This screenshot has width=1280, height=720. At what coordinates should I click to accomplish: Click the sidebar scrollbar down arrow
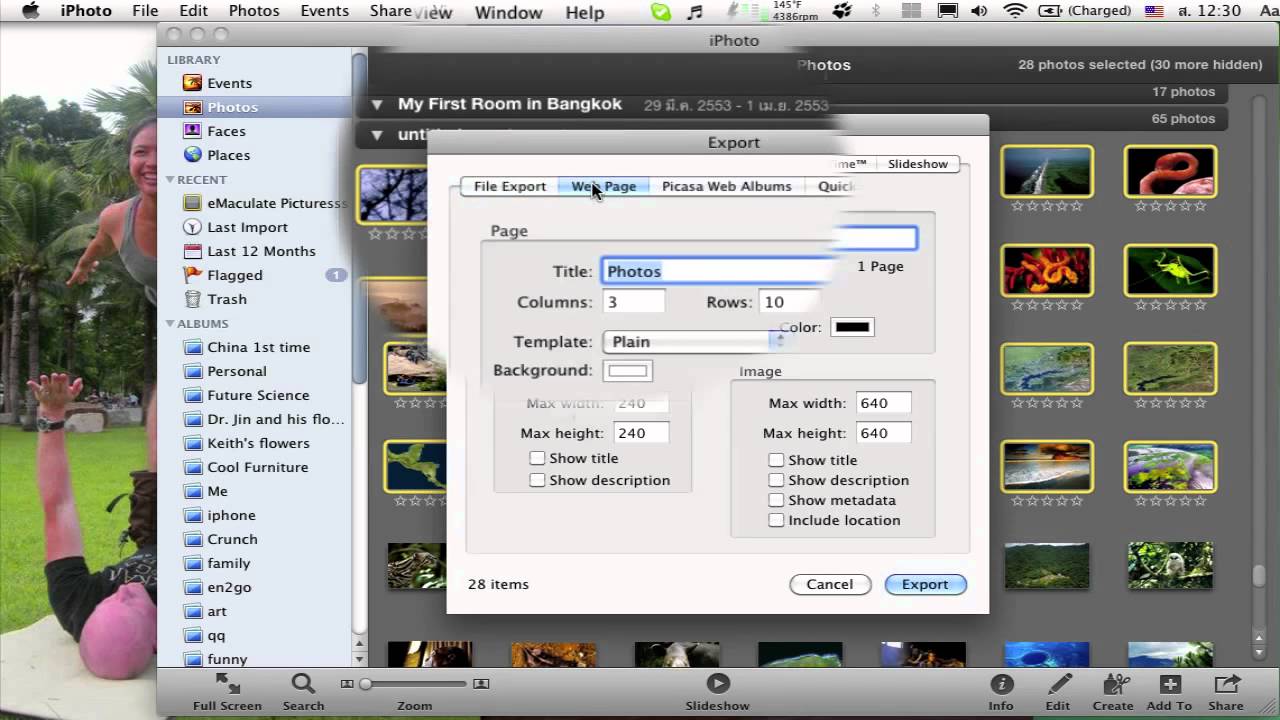360,659
